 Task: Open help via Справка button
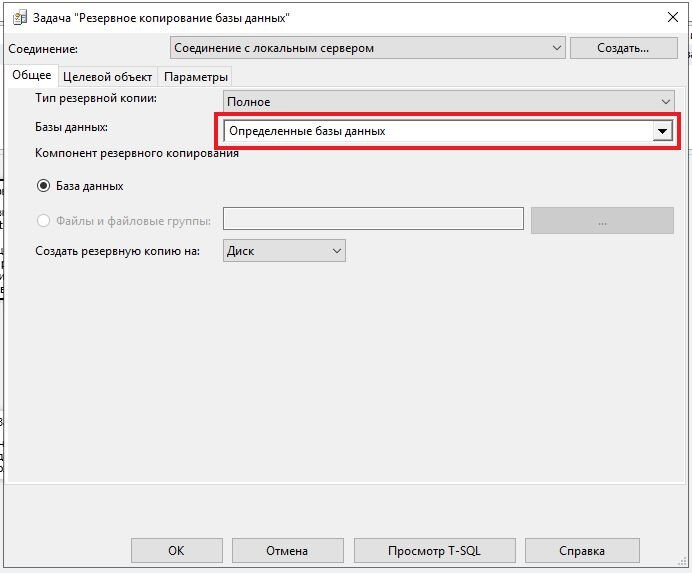pyautogui.click(x=582, y=550)
